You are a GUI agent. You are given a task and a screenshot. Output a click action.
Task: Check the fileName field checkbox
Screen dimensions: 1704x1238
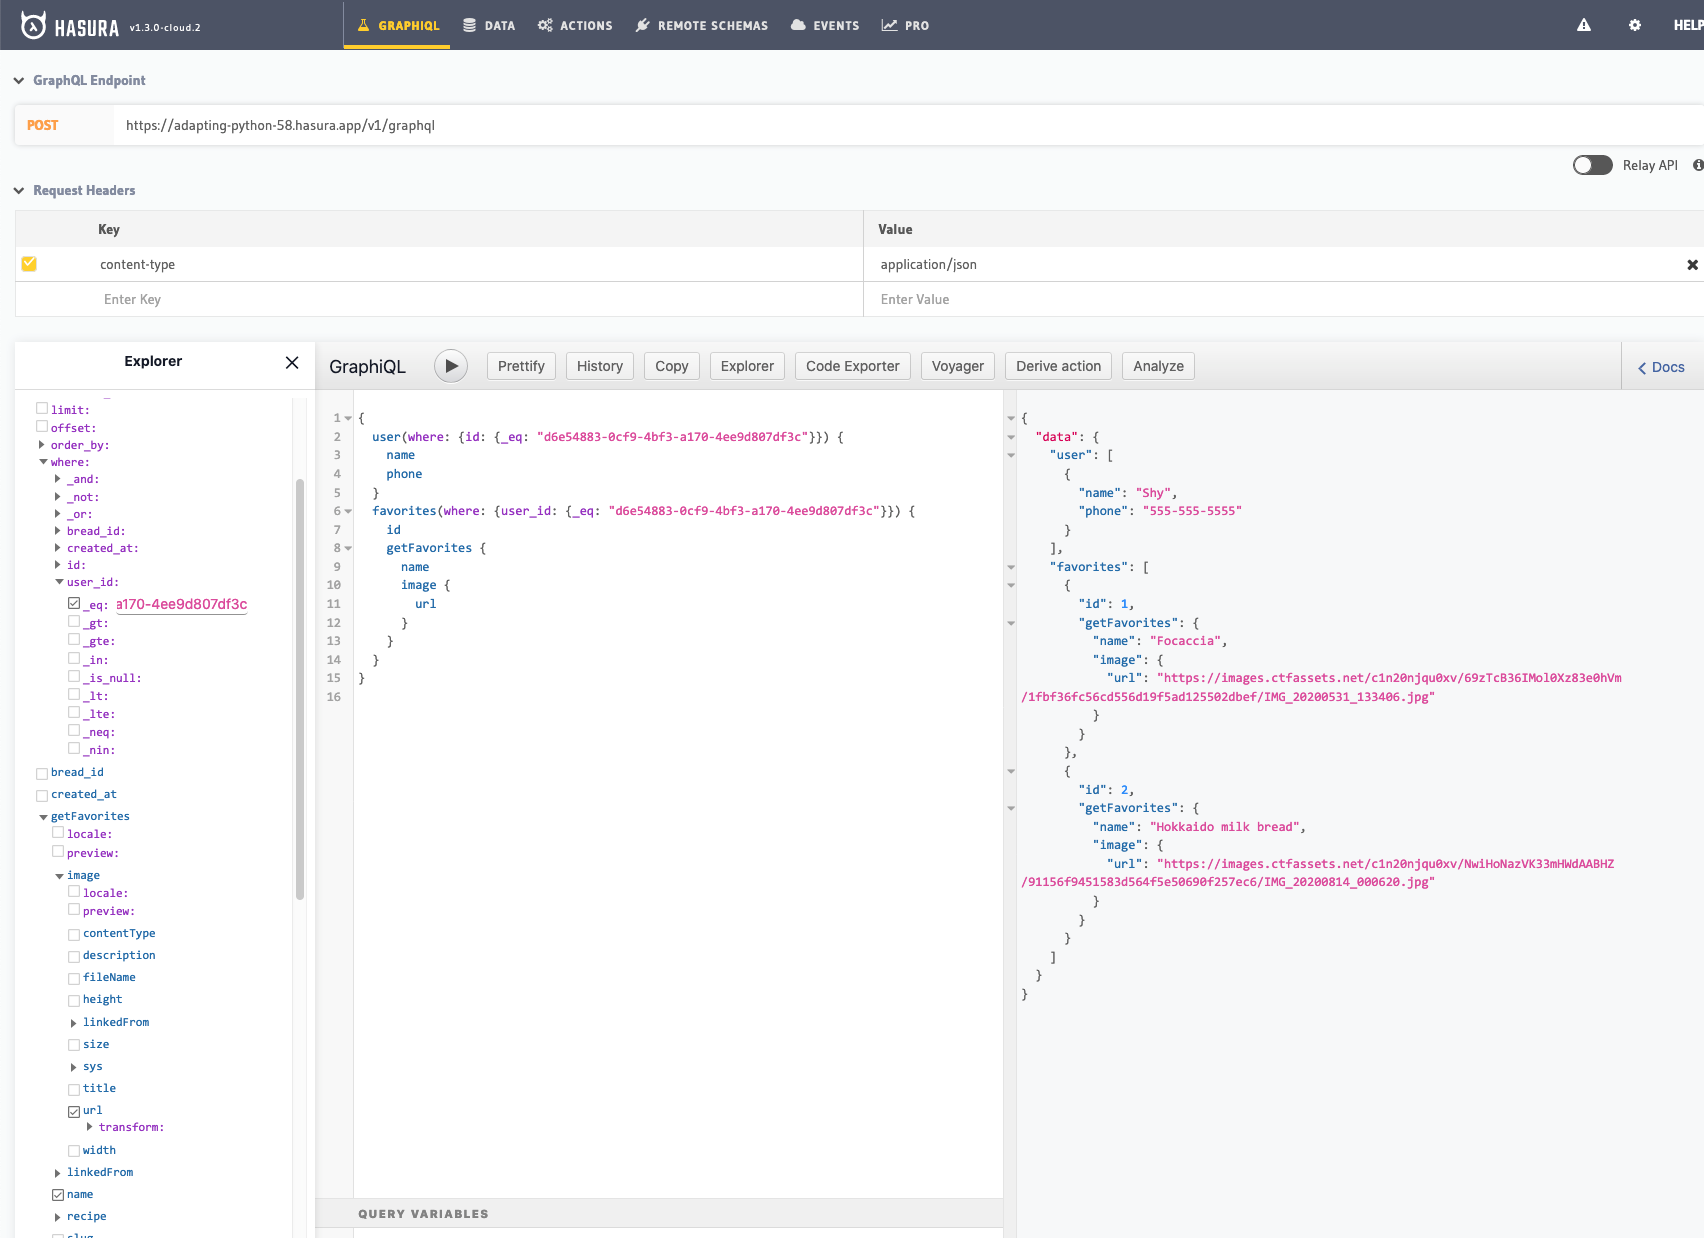click(x=74, y=978)
